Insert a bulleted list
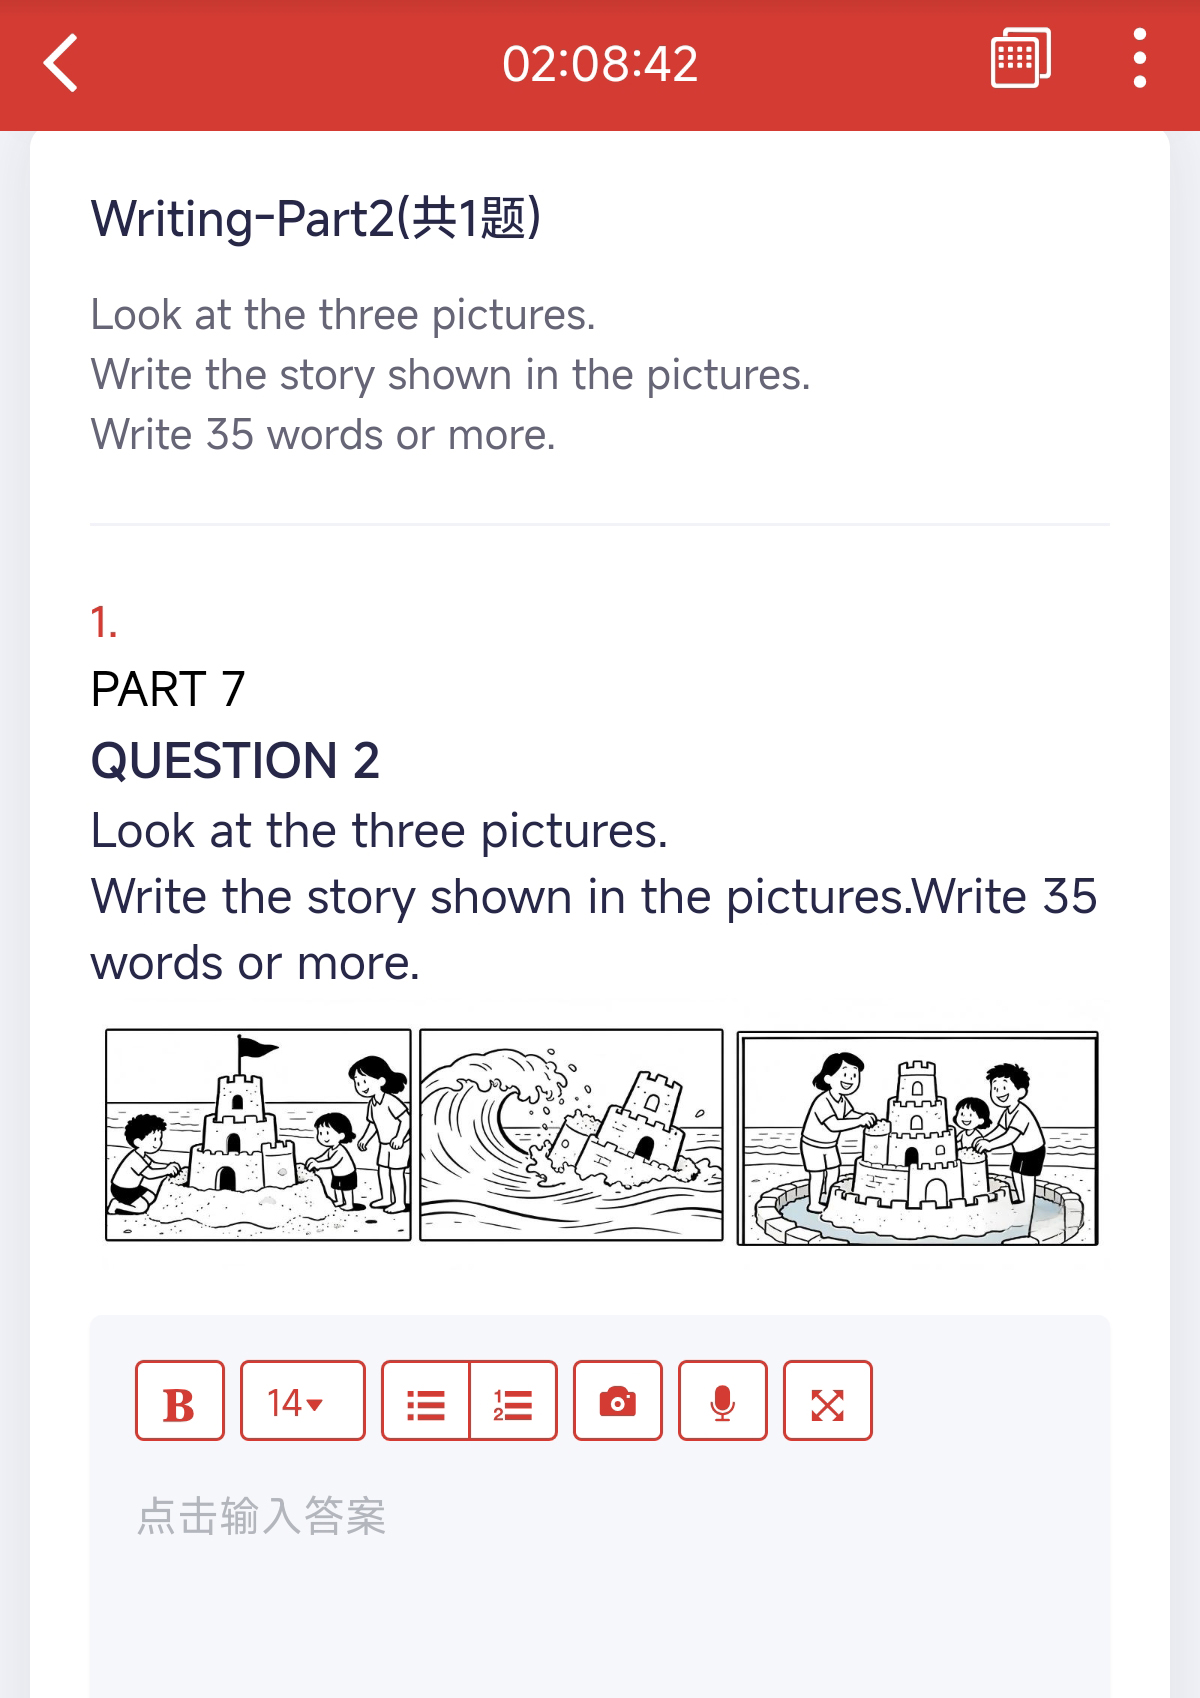The image size is (1200, 1698). (426, 1401)
